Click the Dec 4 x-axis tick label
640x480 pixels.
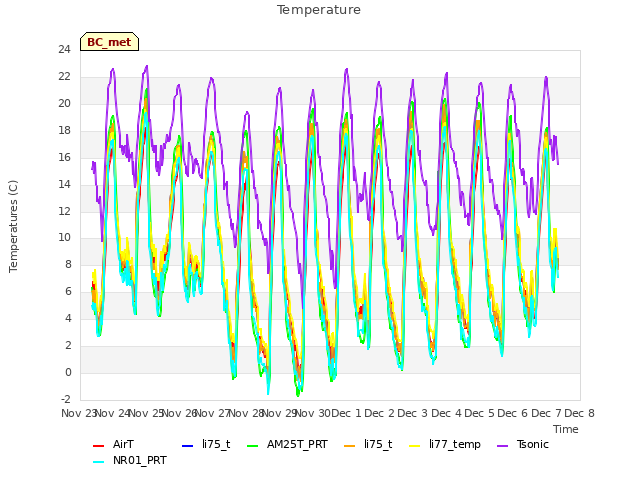coord(447,413)
